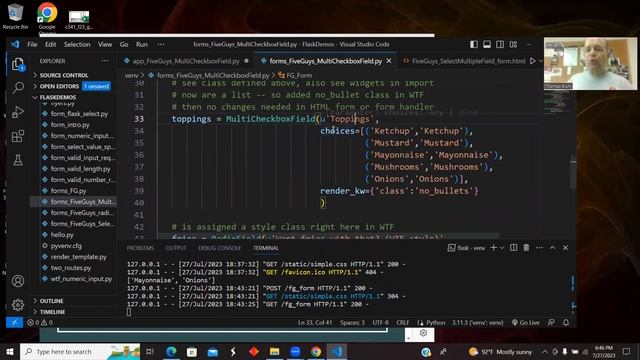640x360 pixels.
Task: Click the editor vertical scrollbar
Action: click(x=573, y=171)
